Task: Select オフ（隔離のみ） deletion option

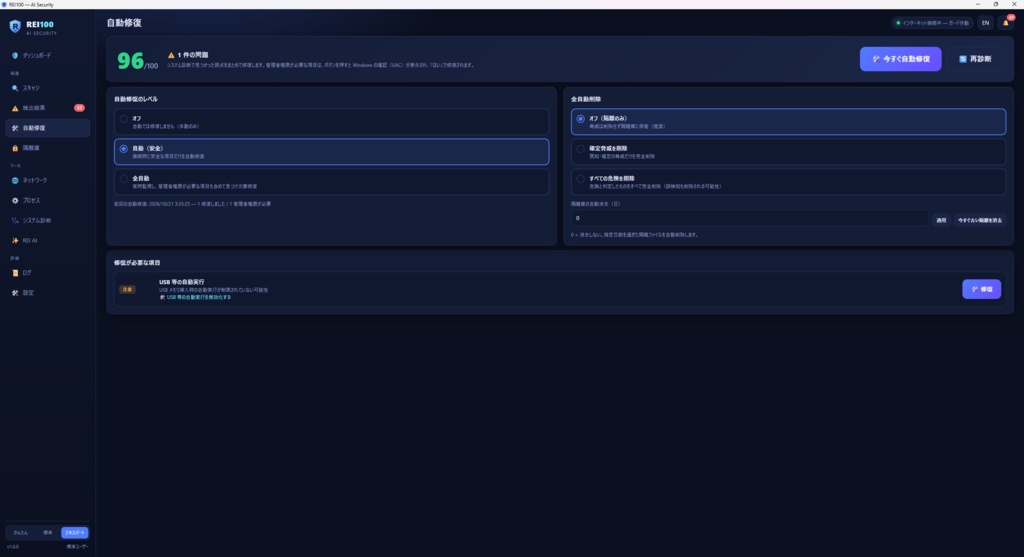Action: coord(788,122)
